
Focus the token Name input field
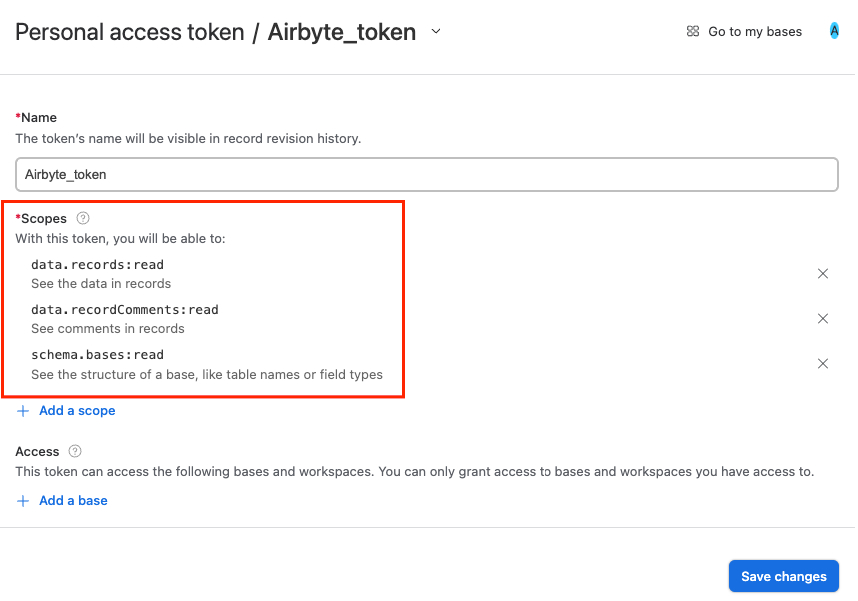pyautogui.click(x=426, y=174)
